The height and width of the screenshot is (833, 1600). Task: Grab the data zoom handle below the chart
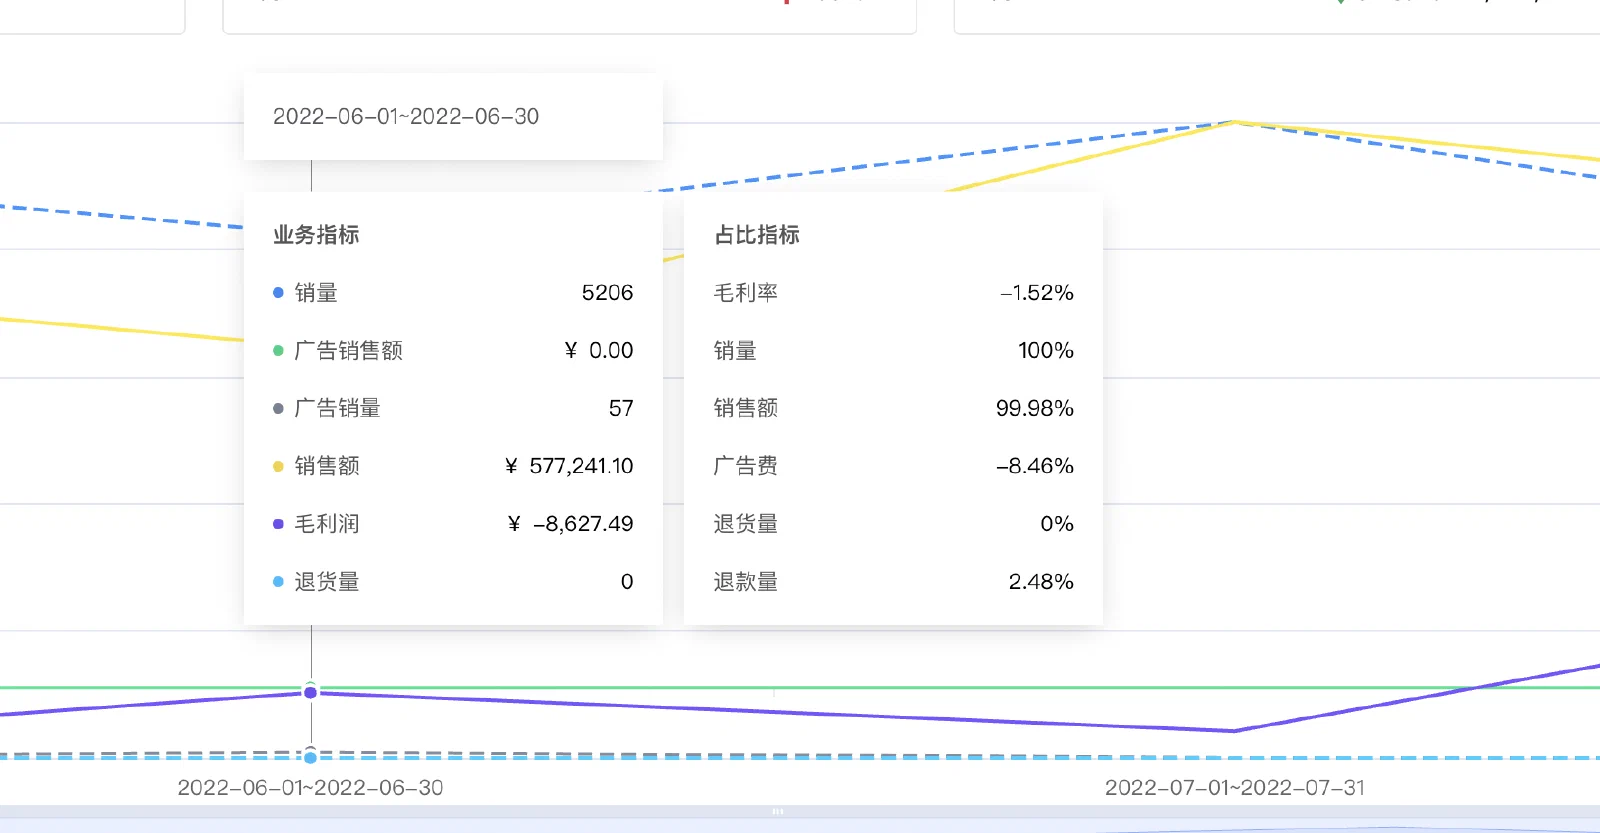777,811
